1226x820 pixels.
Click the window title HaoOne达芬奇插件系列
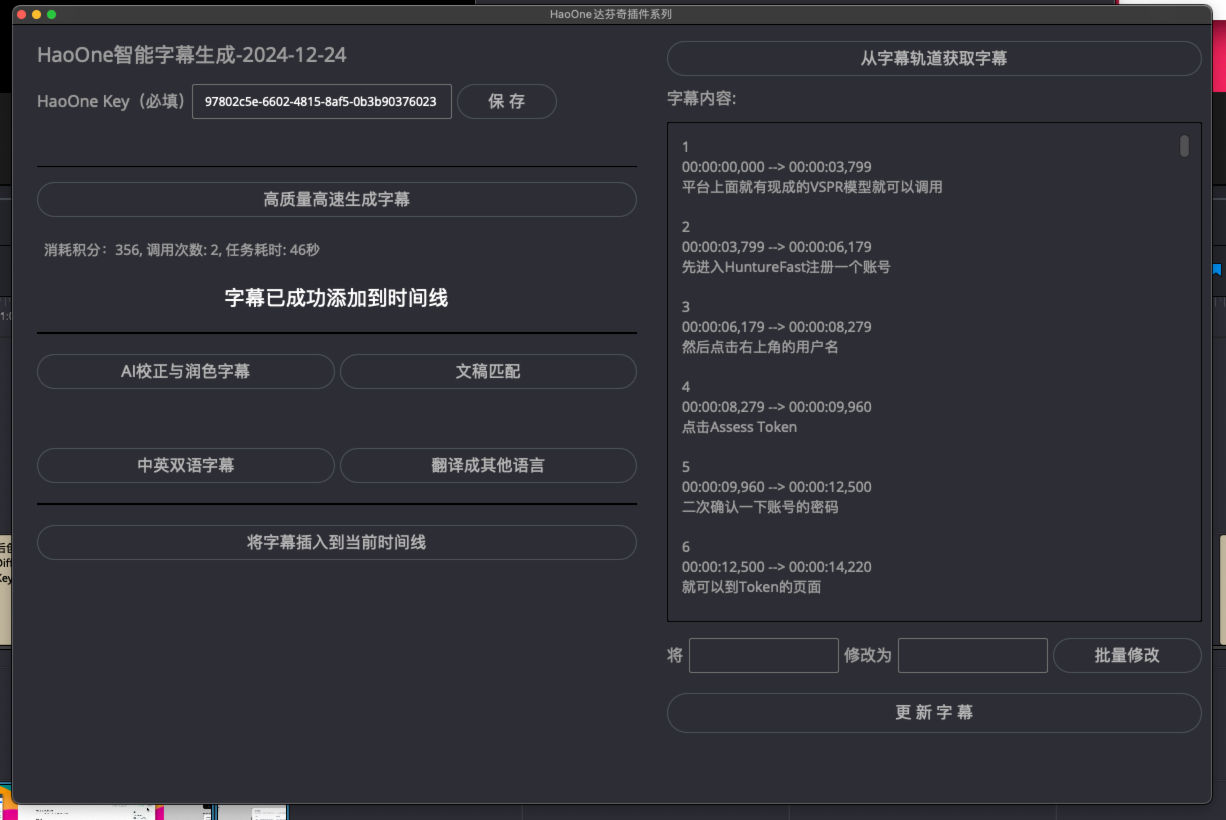tap(611, 14)
